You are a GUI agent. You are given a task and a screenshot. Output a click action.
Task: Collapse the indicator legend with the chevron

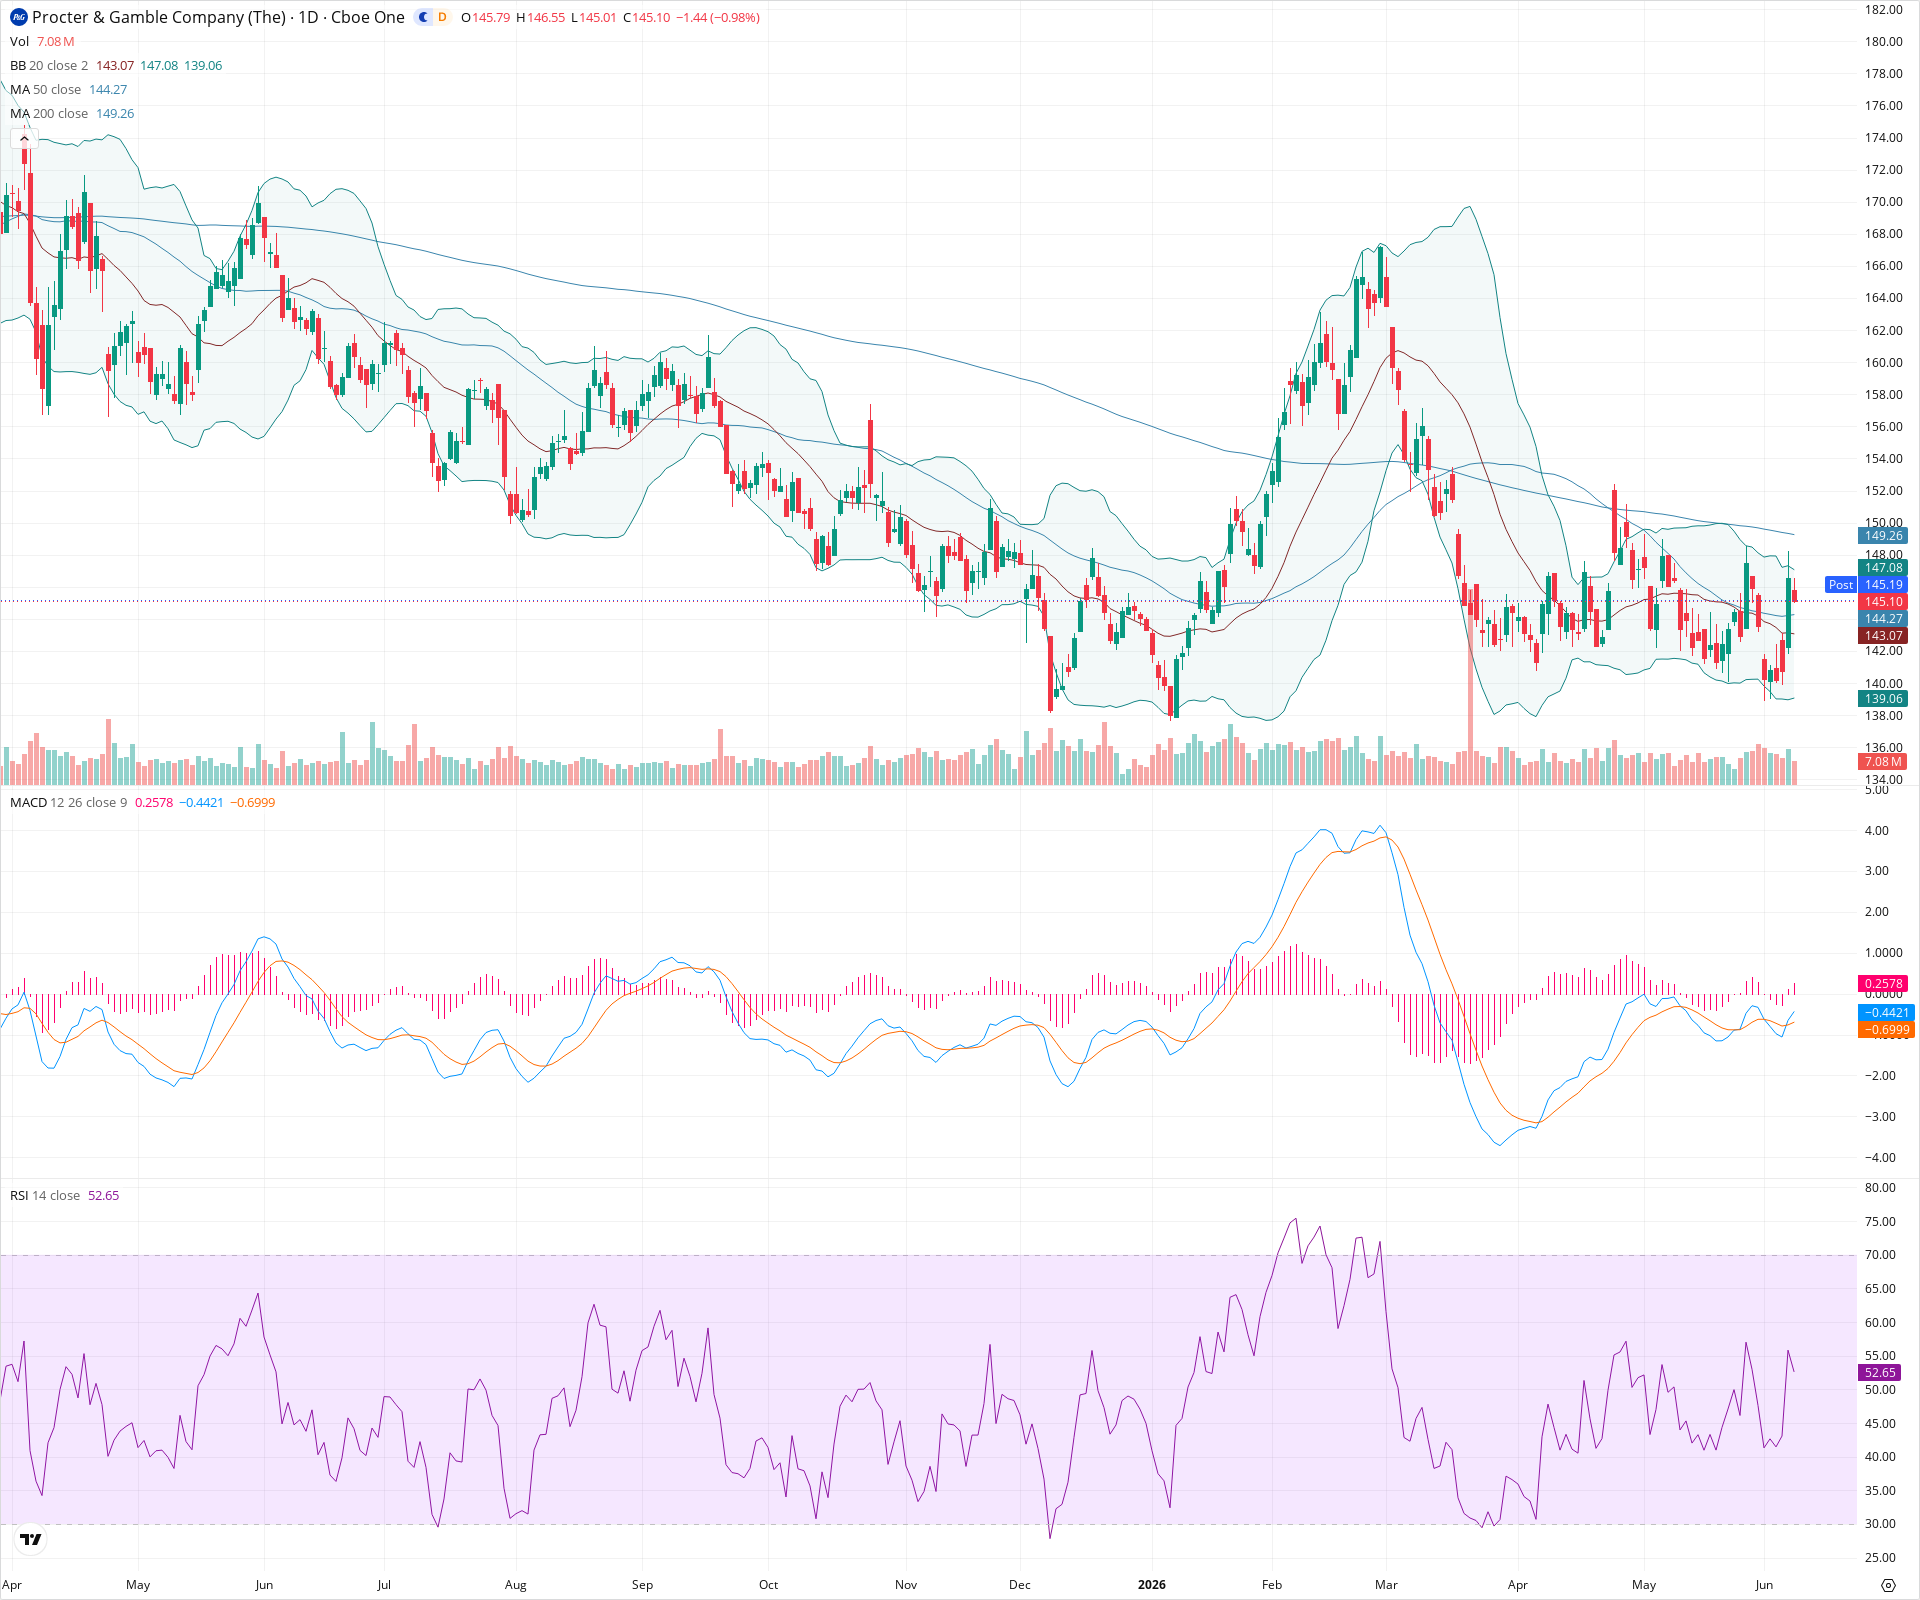click(24, 138)
